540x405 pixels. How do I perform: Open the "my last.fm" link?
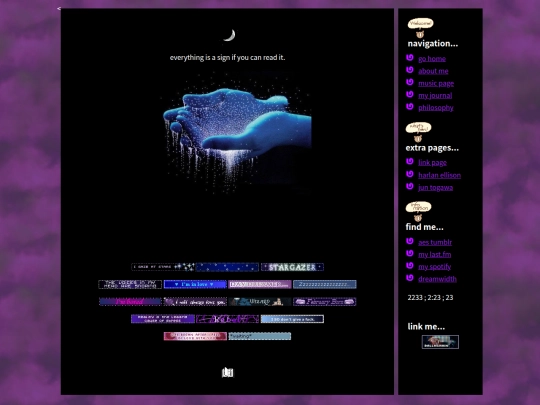[435, 255]
